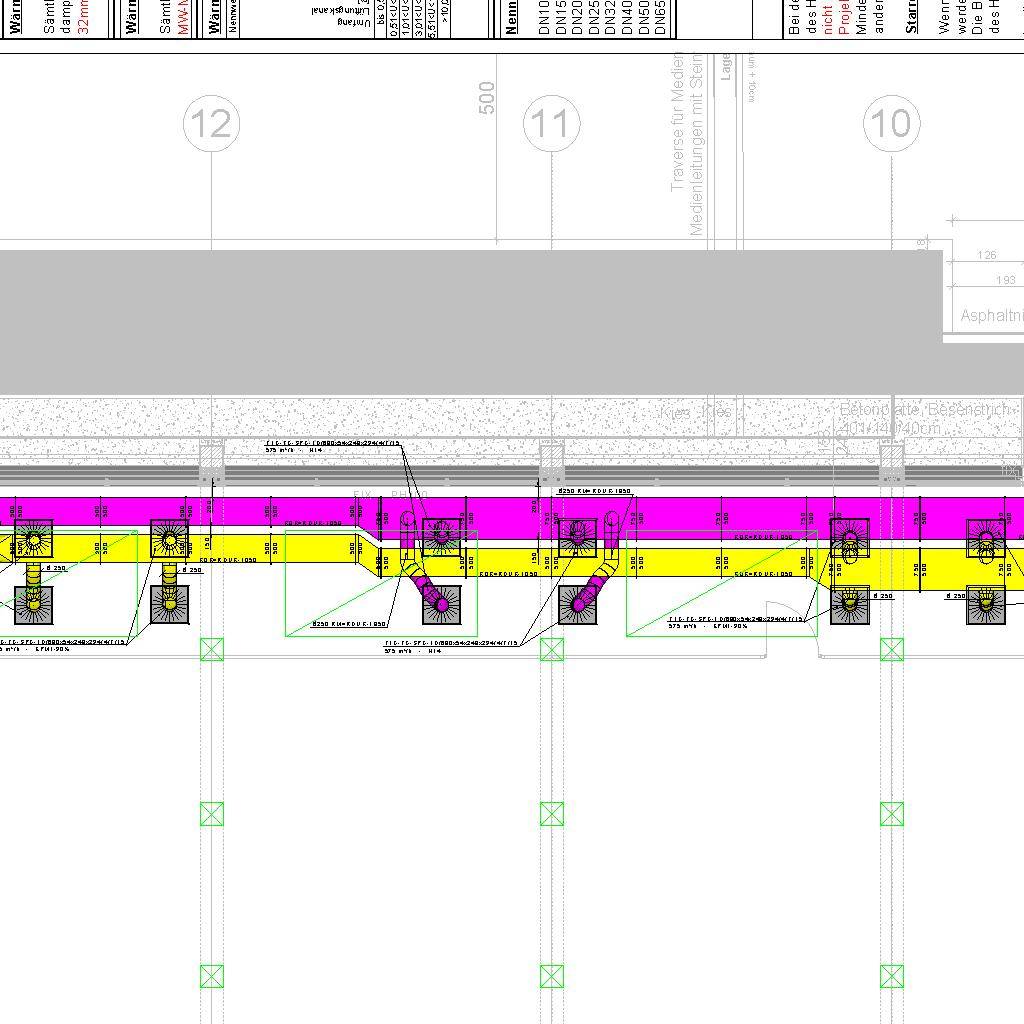This screenshot has height=1024, width=1024.
Task: Click the red "32mm" title block text
Action: coord(83,17)
